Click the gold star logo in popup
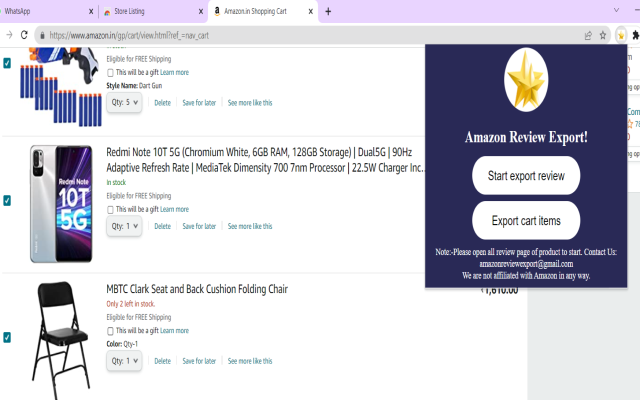The width and height of the screenshot is (640, 400). click(526, 80)
